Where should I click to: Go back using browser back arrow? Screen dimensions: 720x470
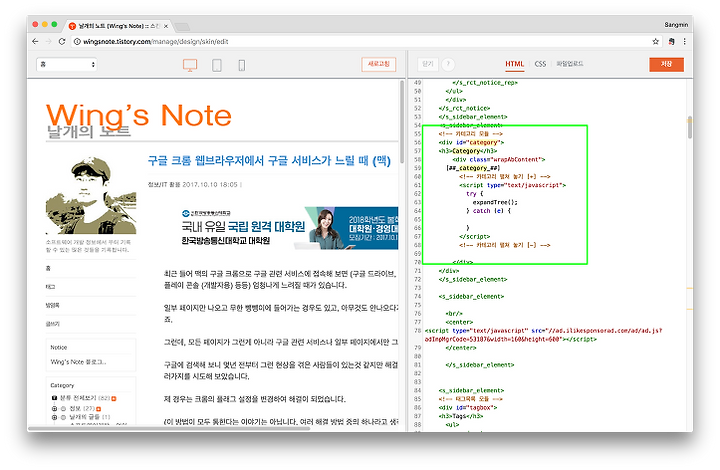(35, 41)
